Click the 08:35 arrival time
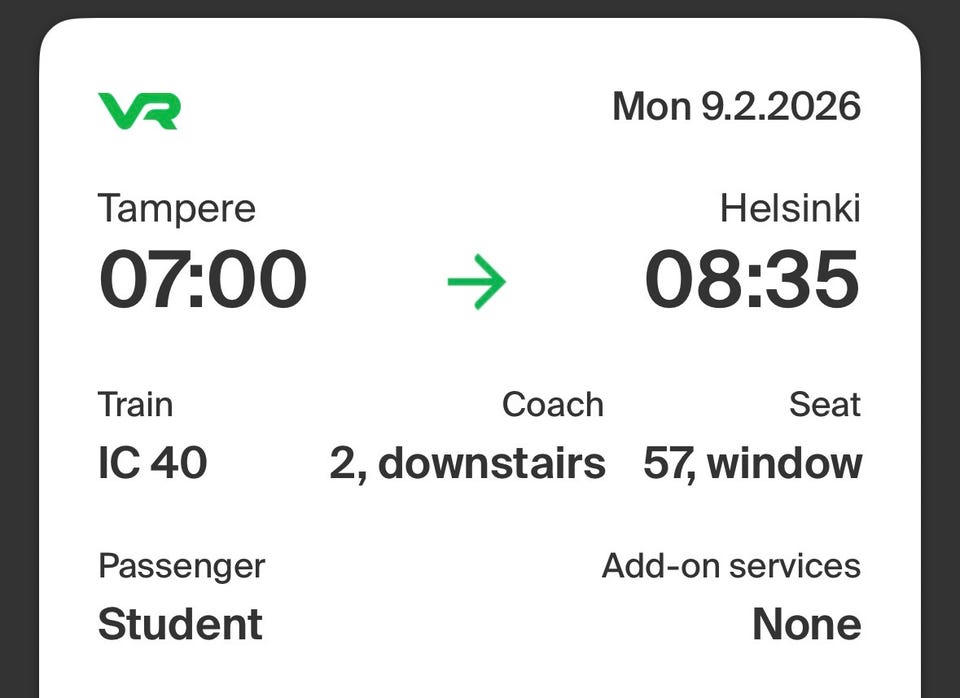Viewport: 960px width, 698px height. coord(752,281)
